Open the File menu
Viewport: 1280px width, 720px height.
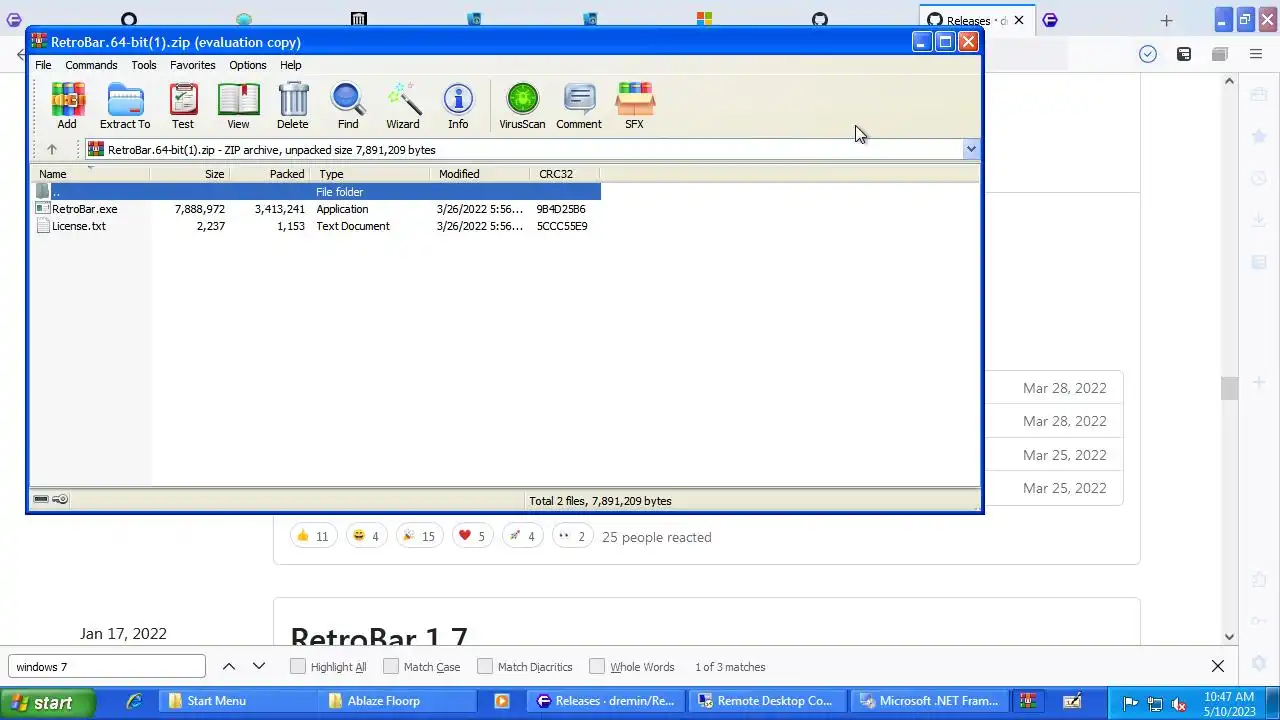coord(43,65)
